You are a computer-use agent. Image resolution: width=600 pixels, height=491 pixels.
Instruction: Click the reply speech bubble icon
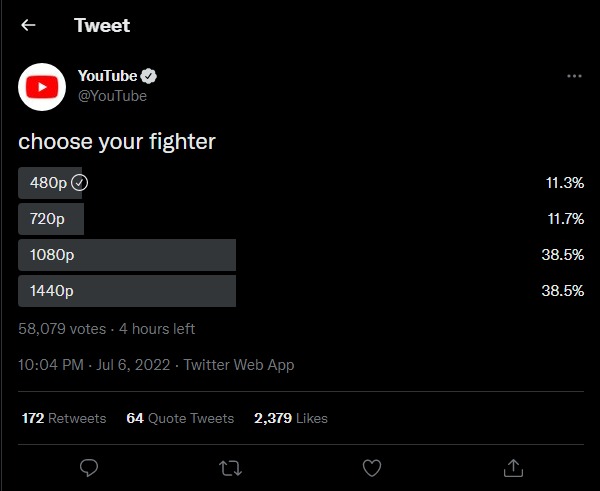[x=89, y=468]
